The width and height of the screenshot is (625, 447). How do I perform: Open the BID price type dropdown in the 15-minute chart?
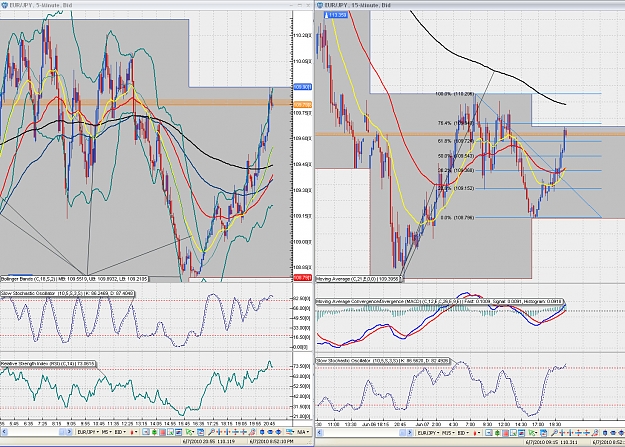coord(463,432)
